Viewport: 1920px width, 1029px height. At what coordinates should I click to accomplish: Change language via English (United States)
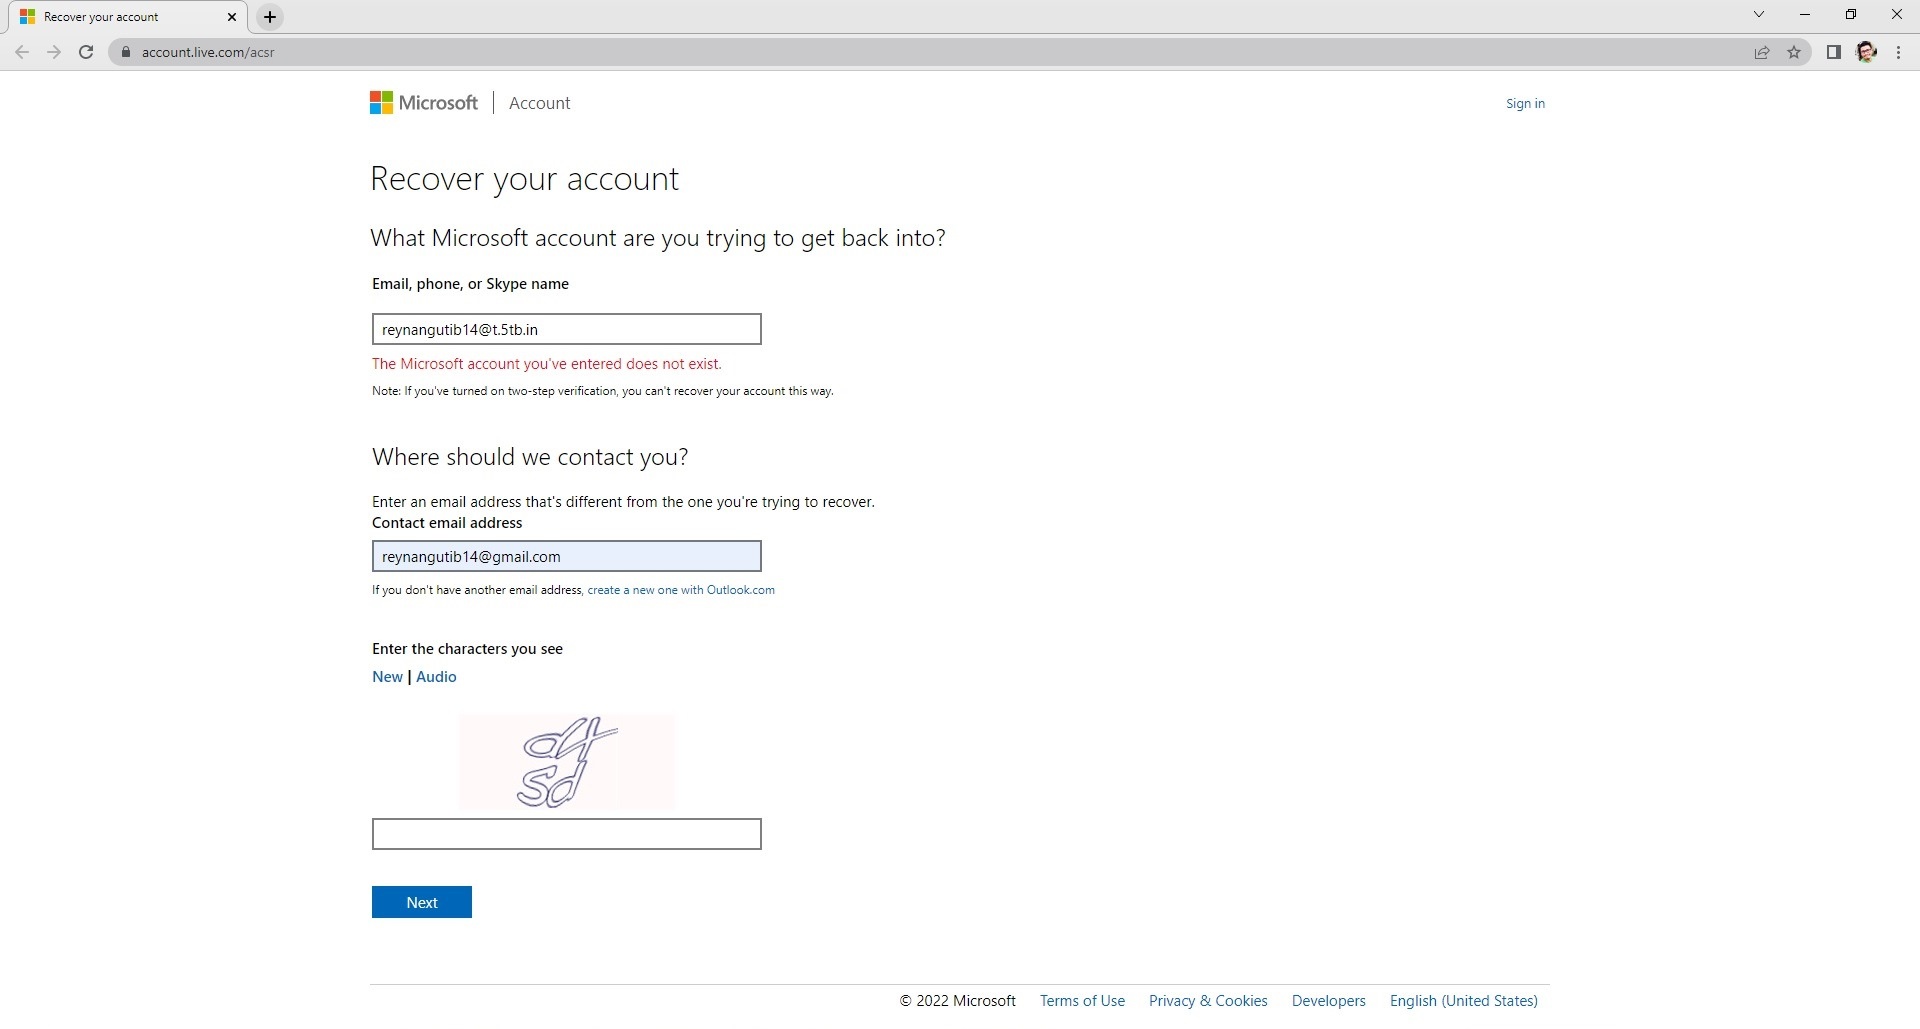pyautogui.click(x=1463, y=1001)
